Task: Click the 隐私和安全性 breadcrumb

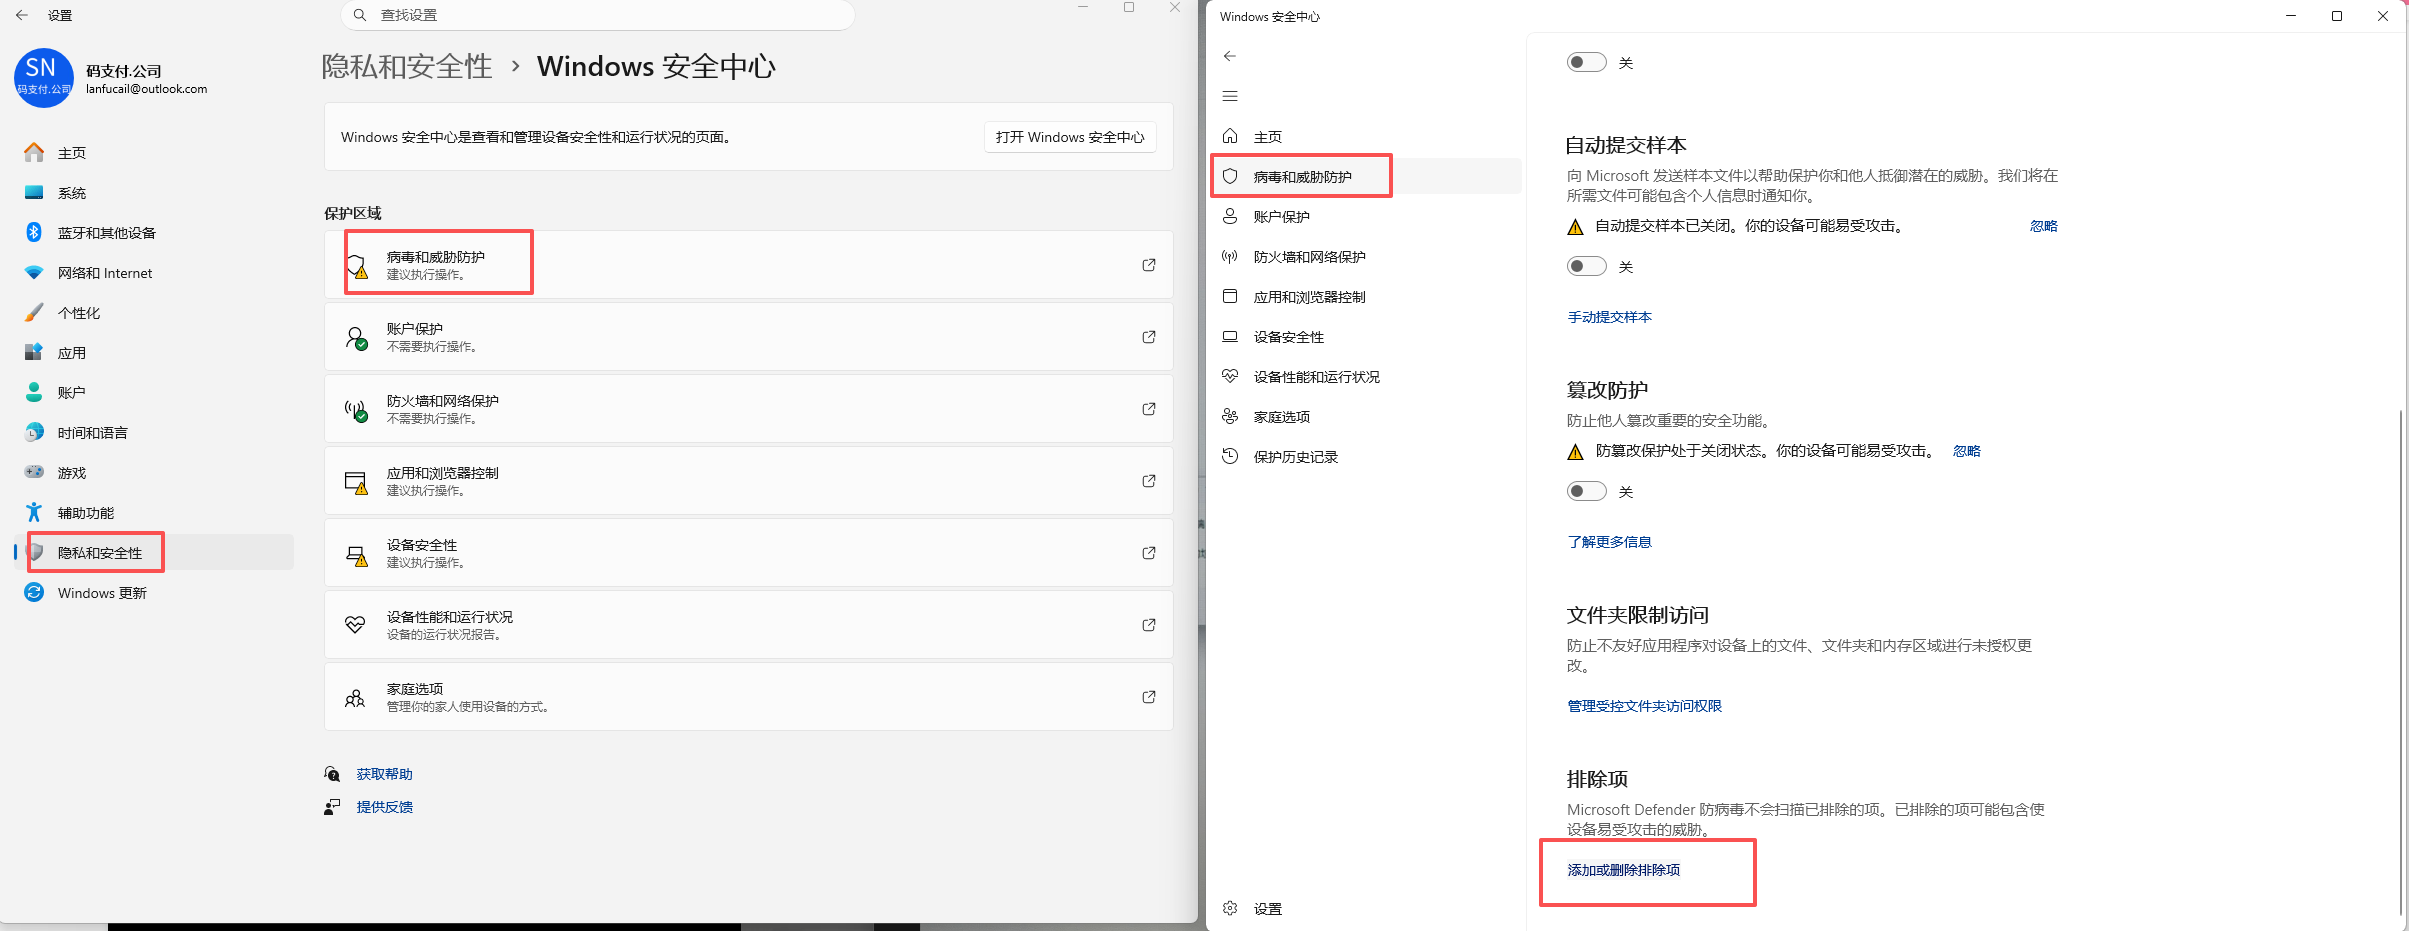Action: point(407,66)
